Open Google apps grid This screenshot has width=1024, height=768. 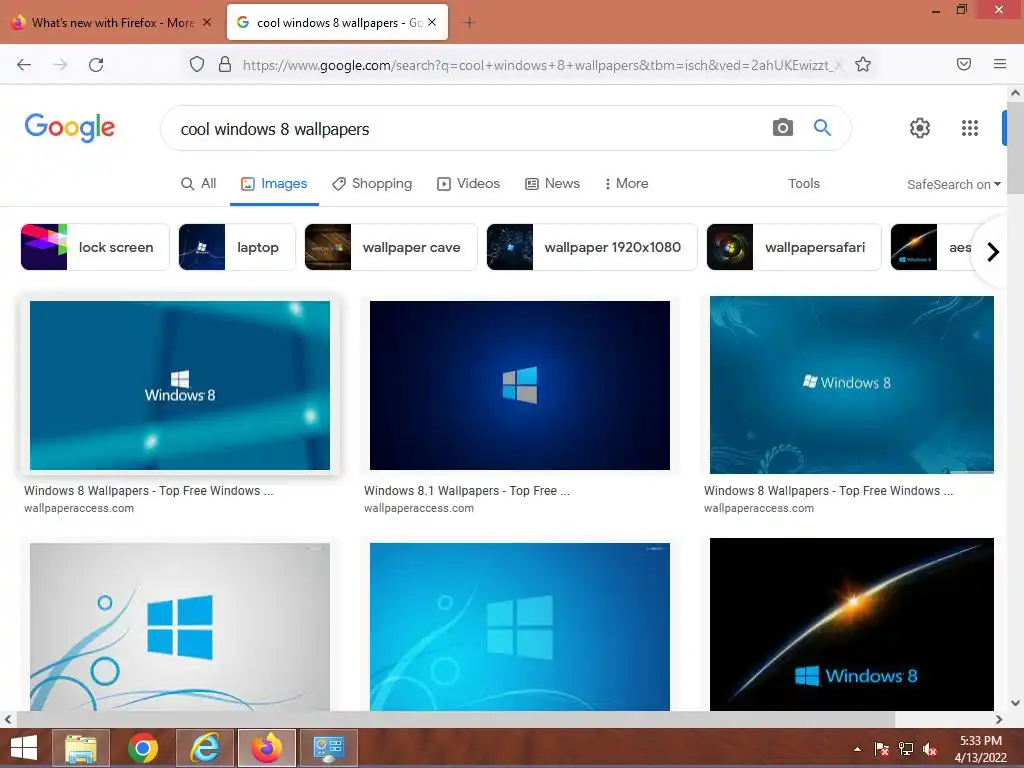click(x=970, y=128)
